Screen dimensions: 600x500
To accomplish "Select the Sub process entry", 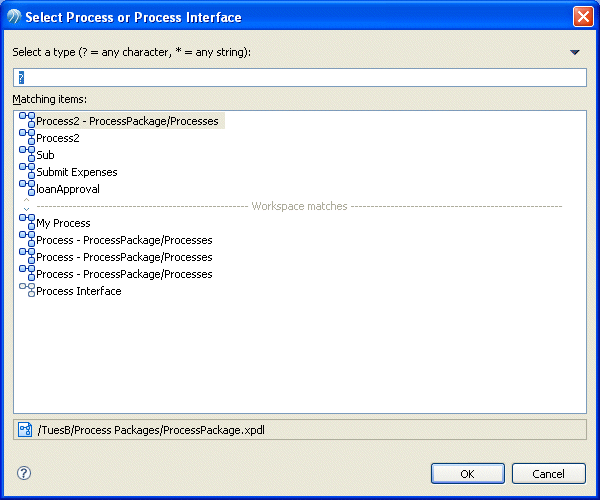I will [45, 155].
